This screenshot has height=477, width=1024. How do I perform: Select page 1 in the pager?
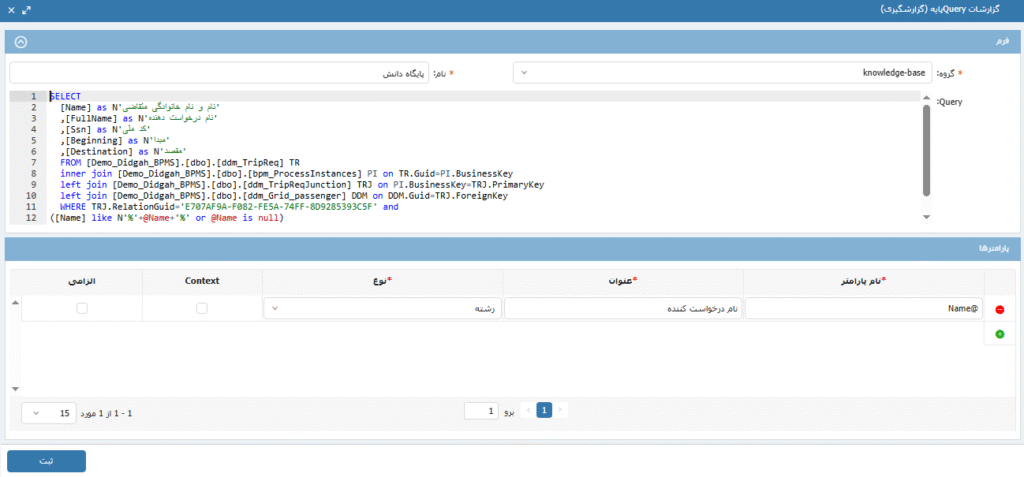click(x=544, y=411)
